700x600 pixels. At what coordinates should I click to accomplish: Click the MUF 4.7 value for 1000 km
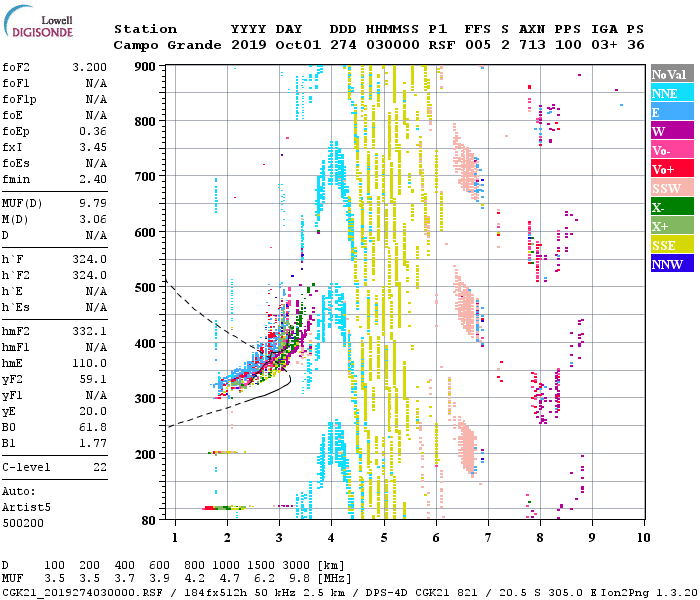pyautogui.click(x=229, y=579)
